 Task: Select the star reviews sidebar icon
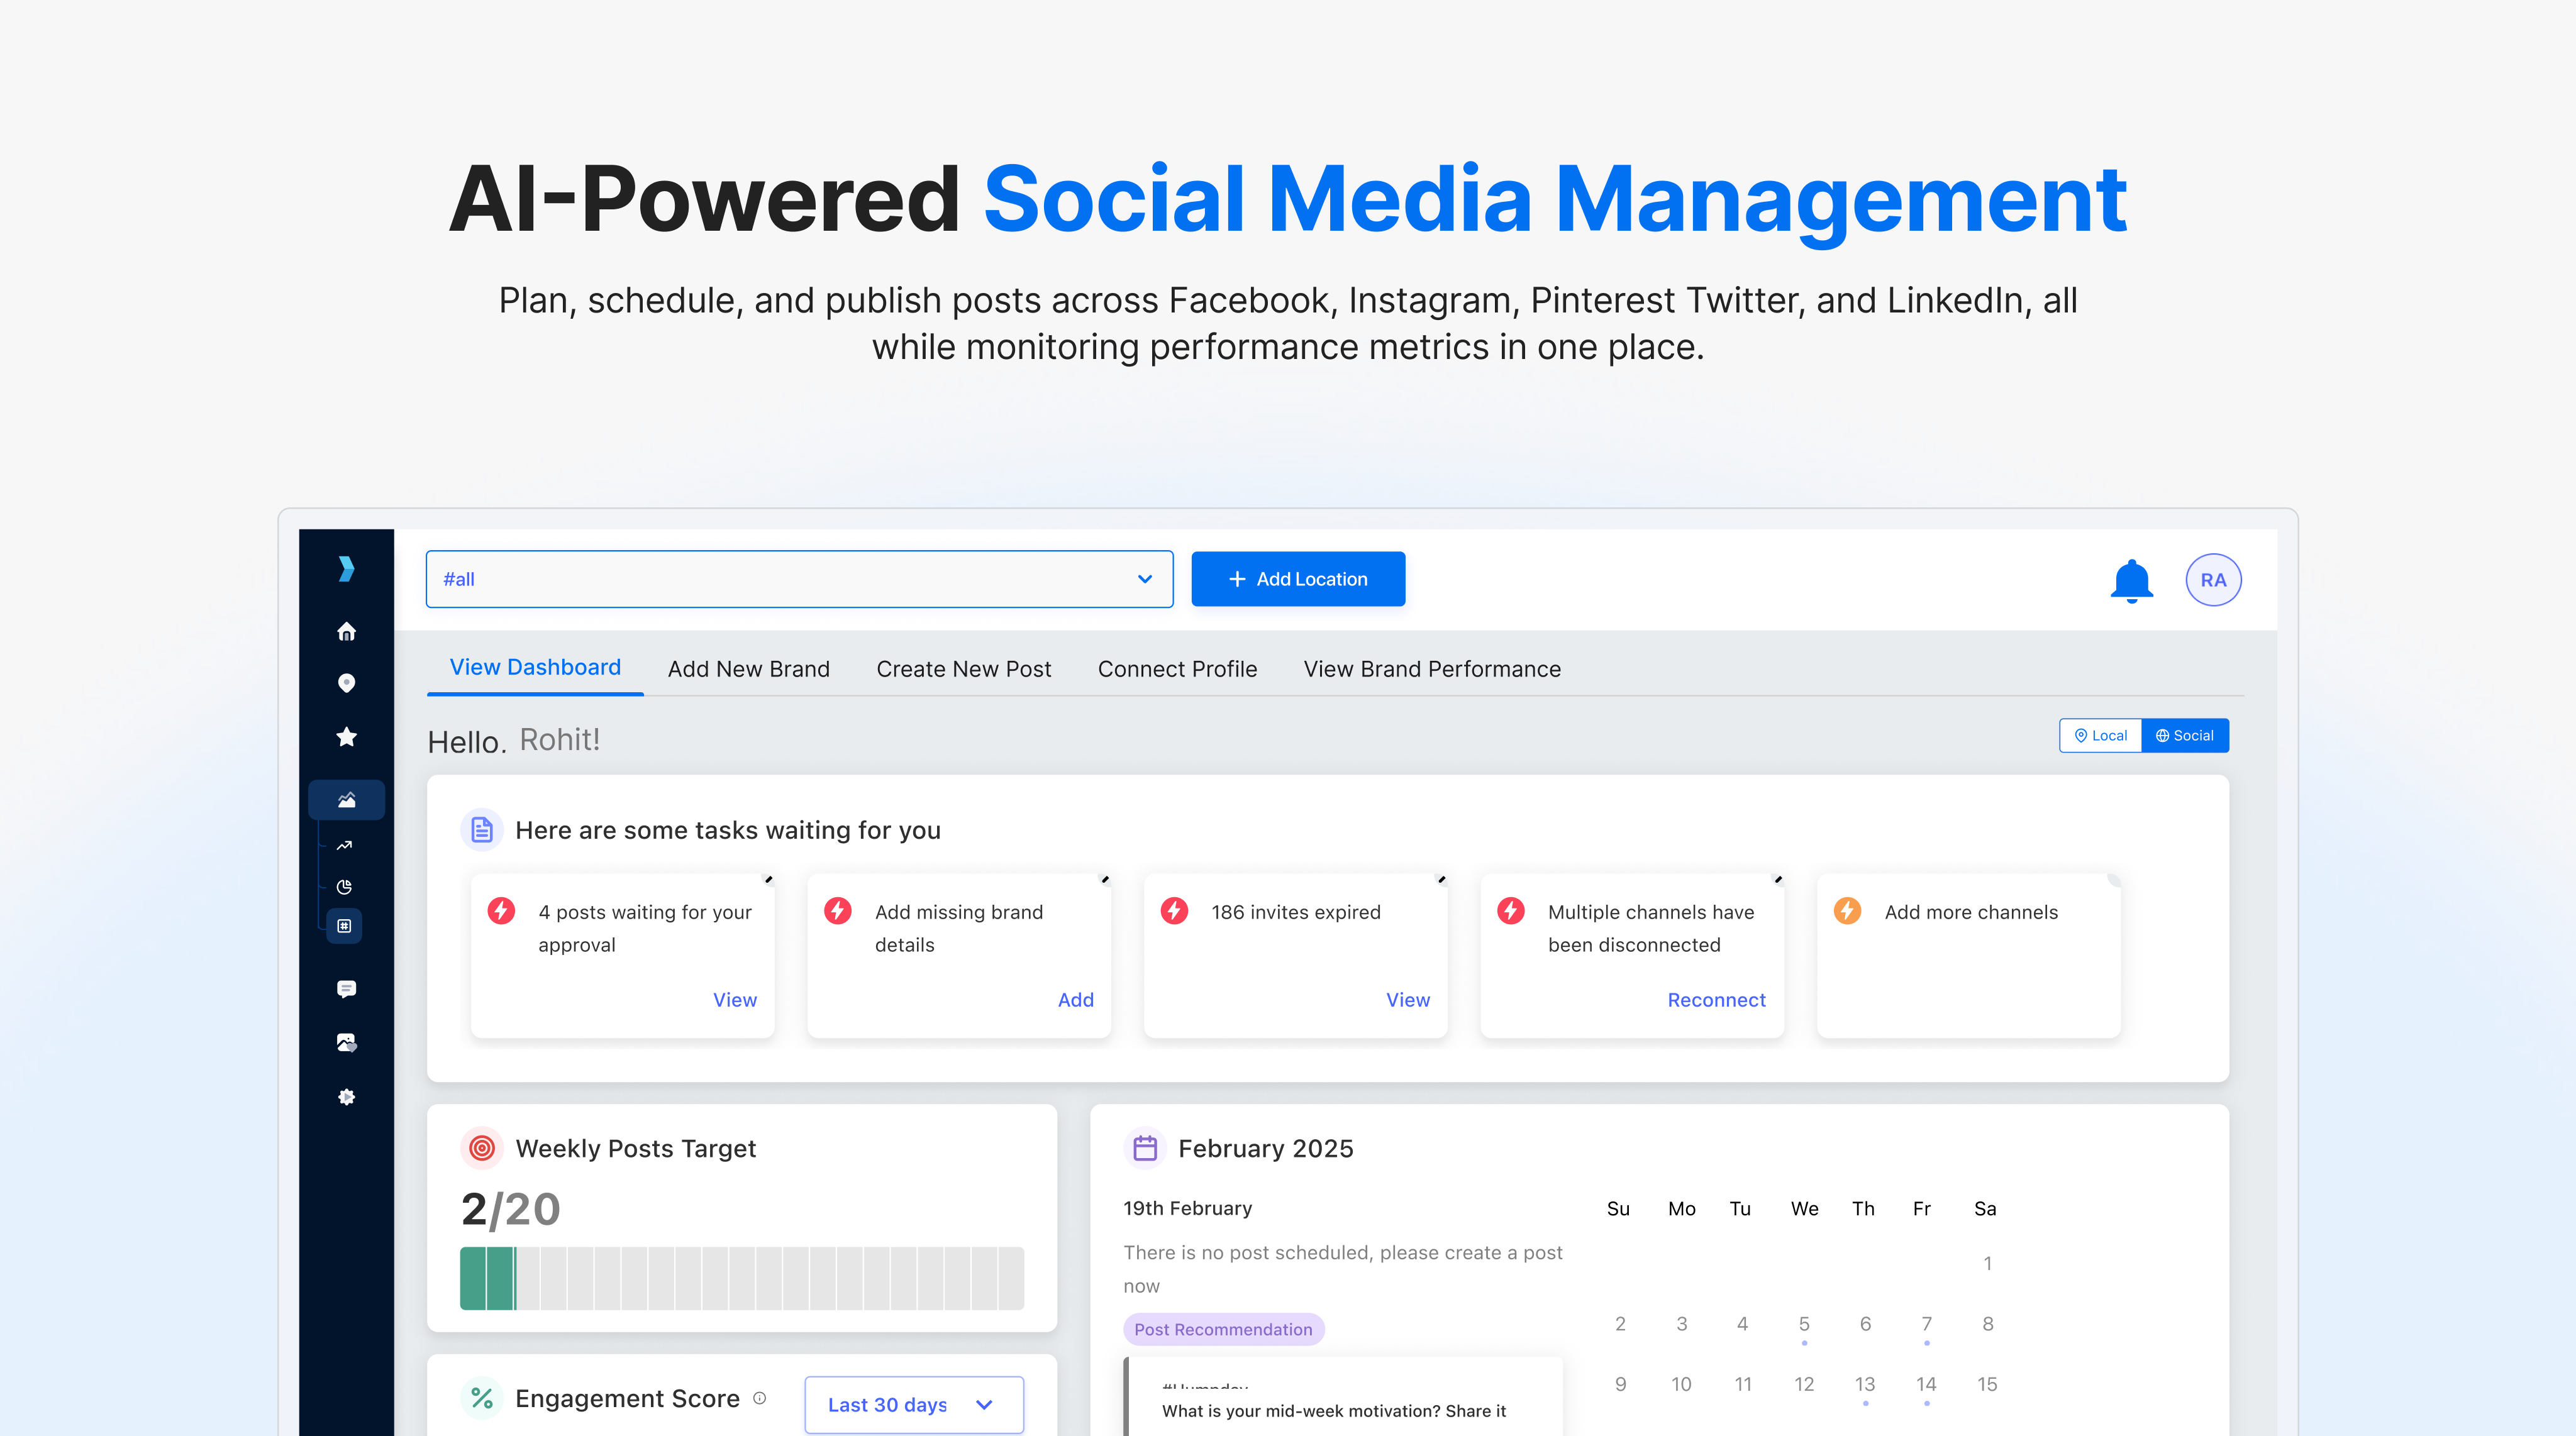coord(346,737)
